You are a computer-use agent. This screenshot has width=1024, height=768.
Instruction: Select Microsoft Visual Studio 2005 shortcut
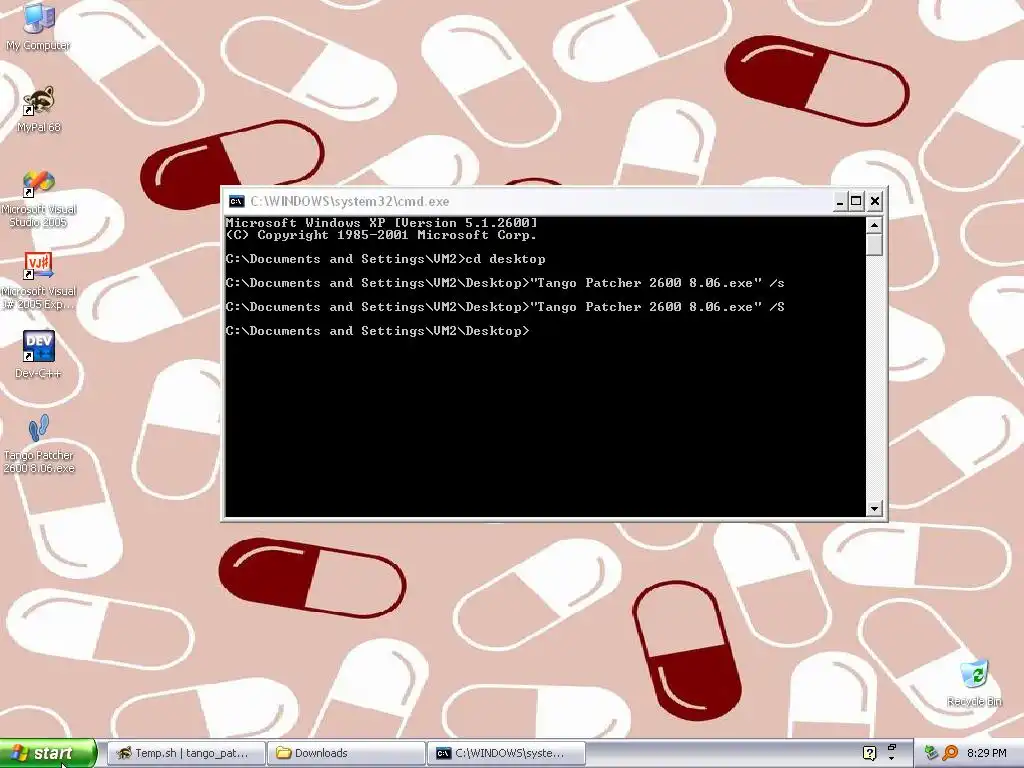[39, 199]
